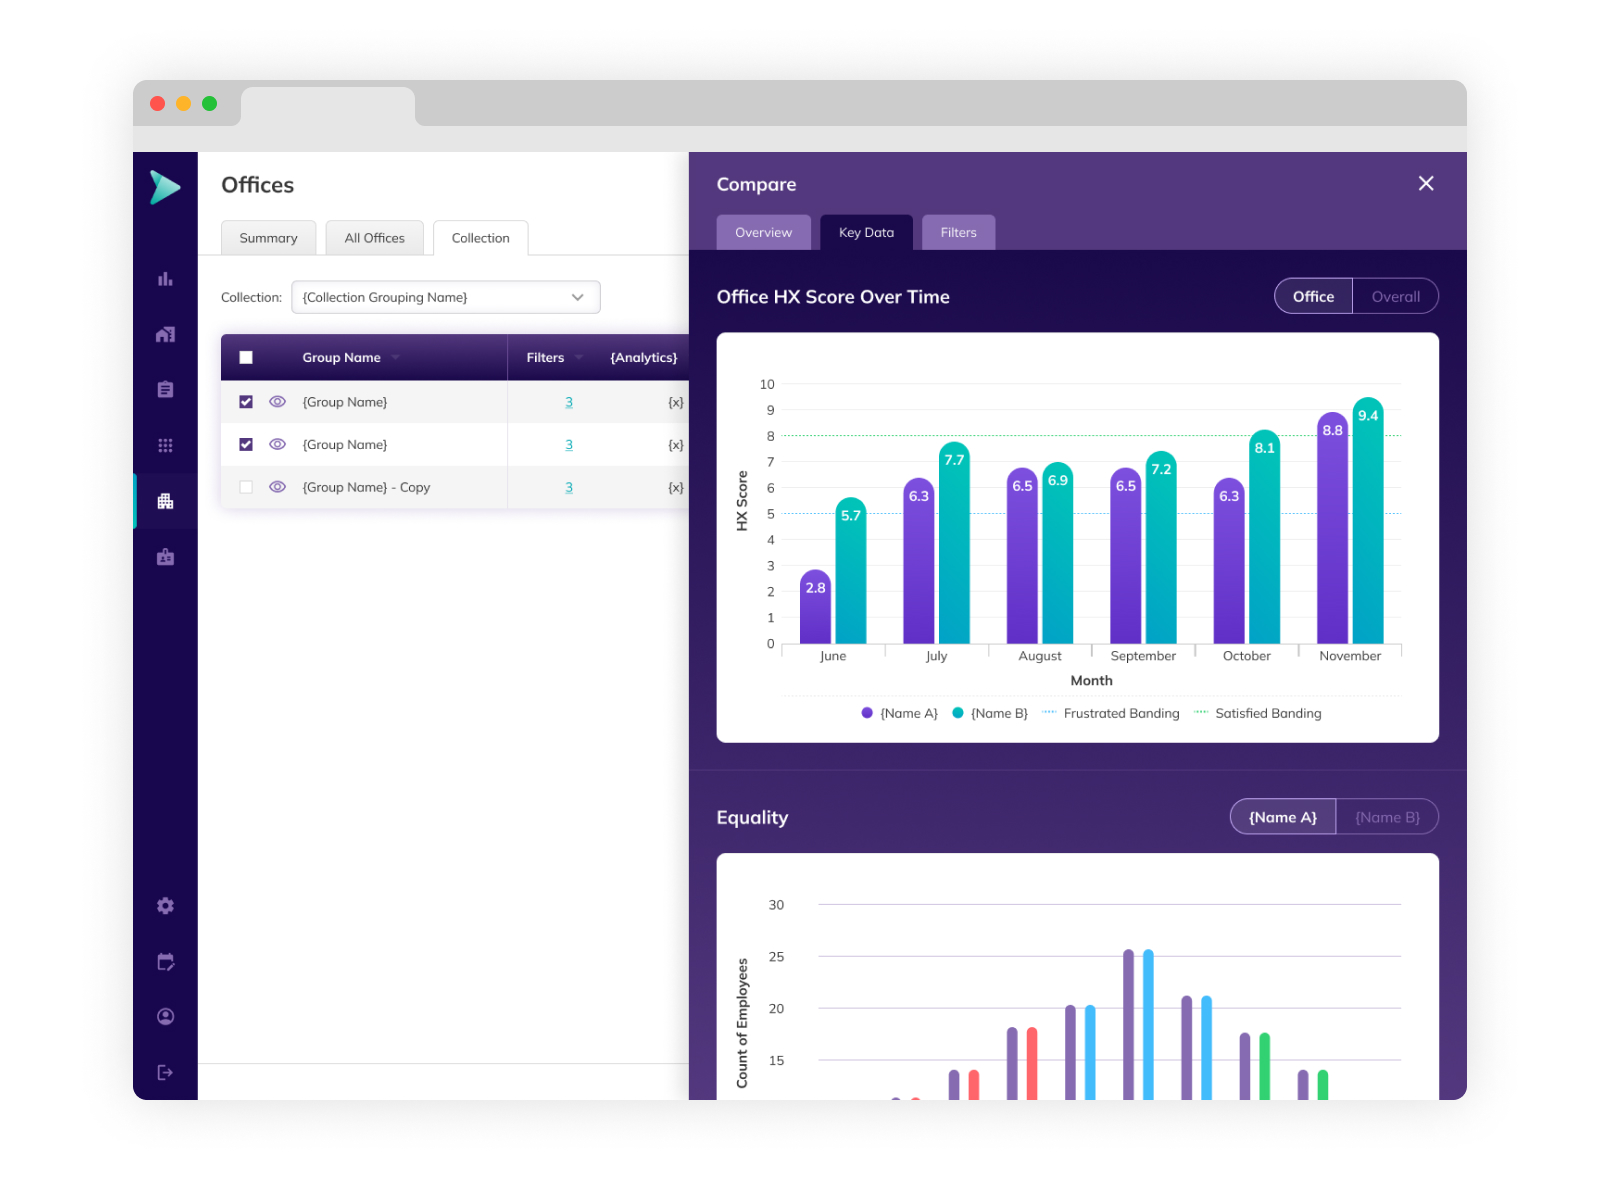Viewport: 1600px width, 1180px height.
Task: Click the {Name A} purple legend swatch
Action: pyautogui.click(x=867, y=713)
